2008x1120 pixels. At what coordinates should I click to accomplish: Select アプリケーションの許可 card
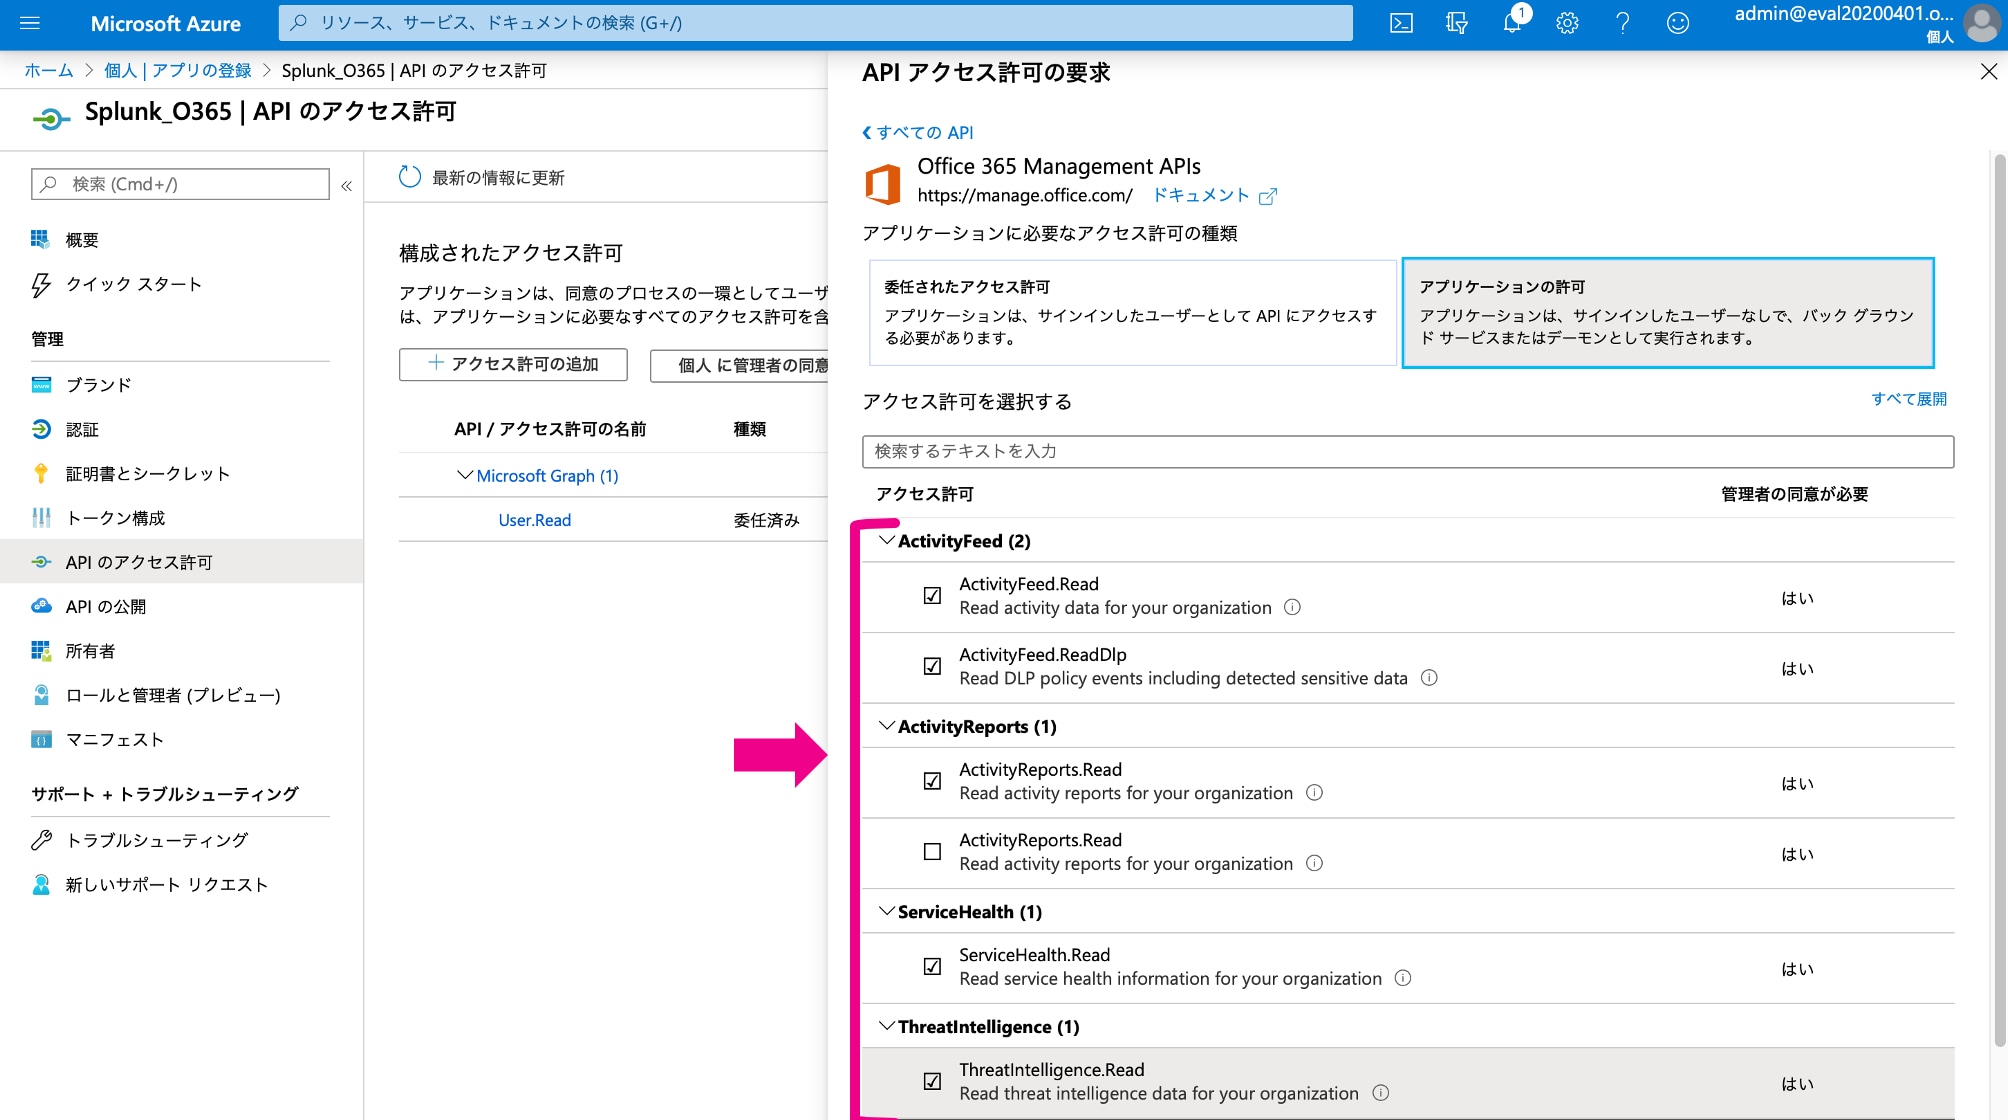[1667, 313]
